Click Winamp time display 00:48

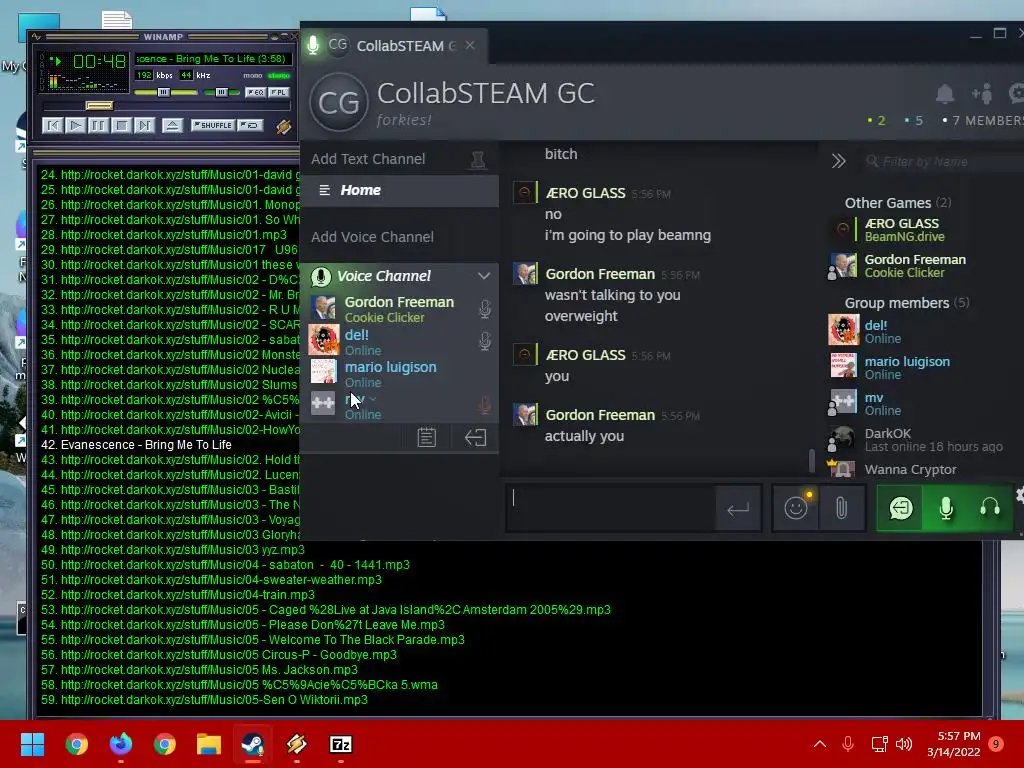(99, 61)
